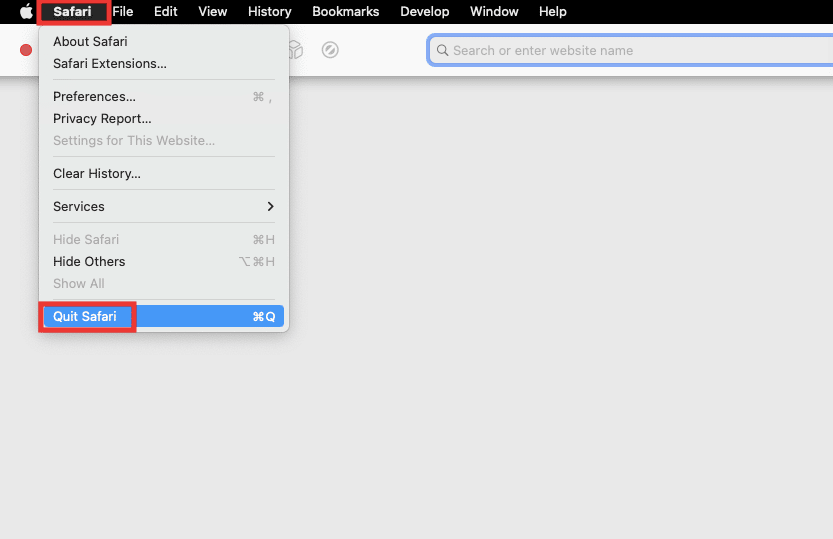Click the circular slash toolbar icon

click(x=330, y=50)
